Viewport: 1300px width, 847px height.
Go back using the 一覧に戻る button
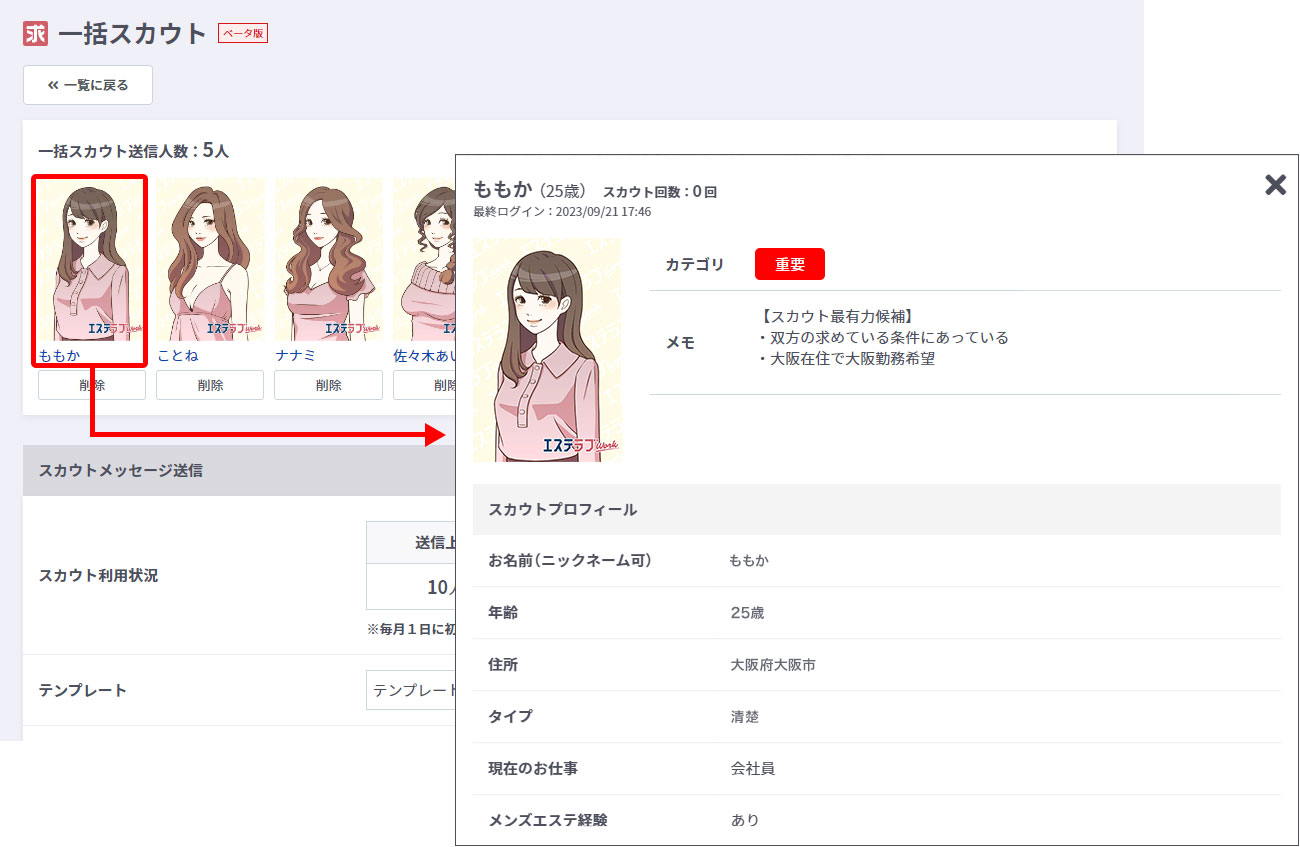88,85
